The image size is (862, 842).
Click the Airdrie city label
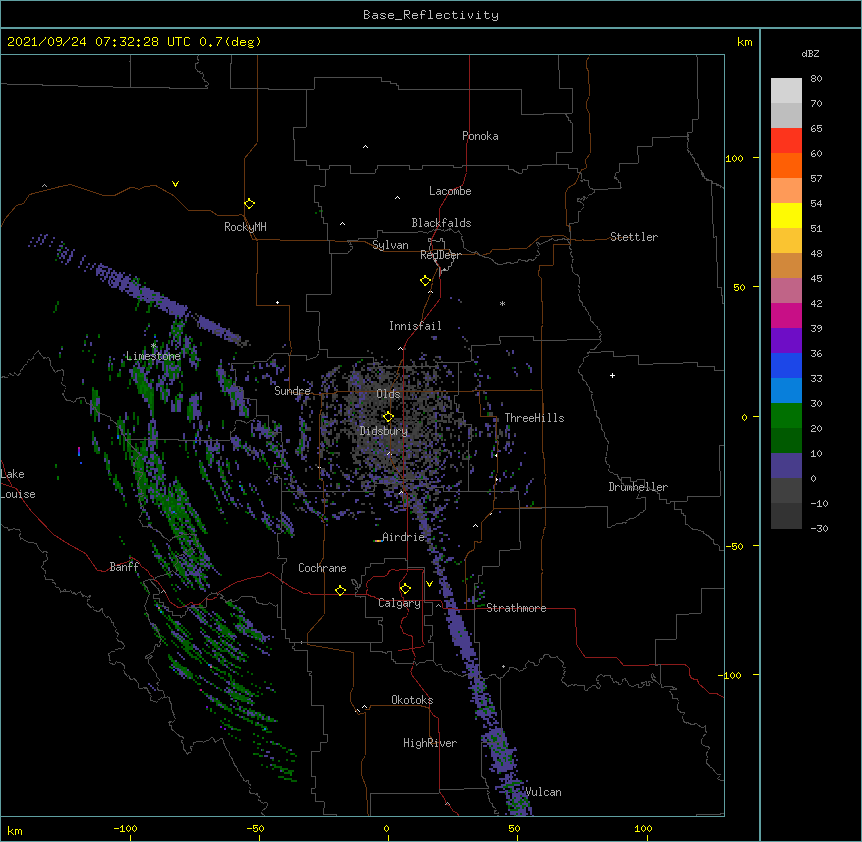403,537
